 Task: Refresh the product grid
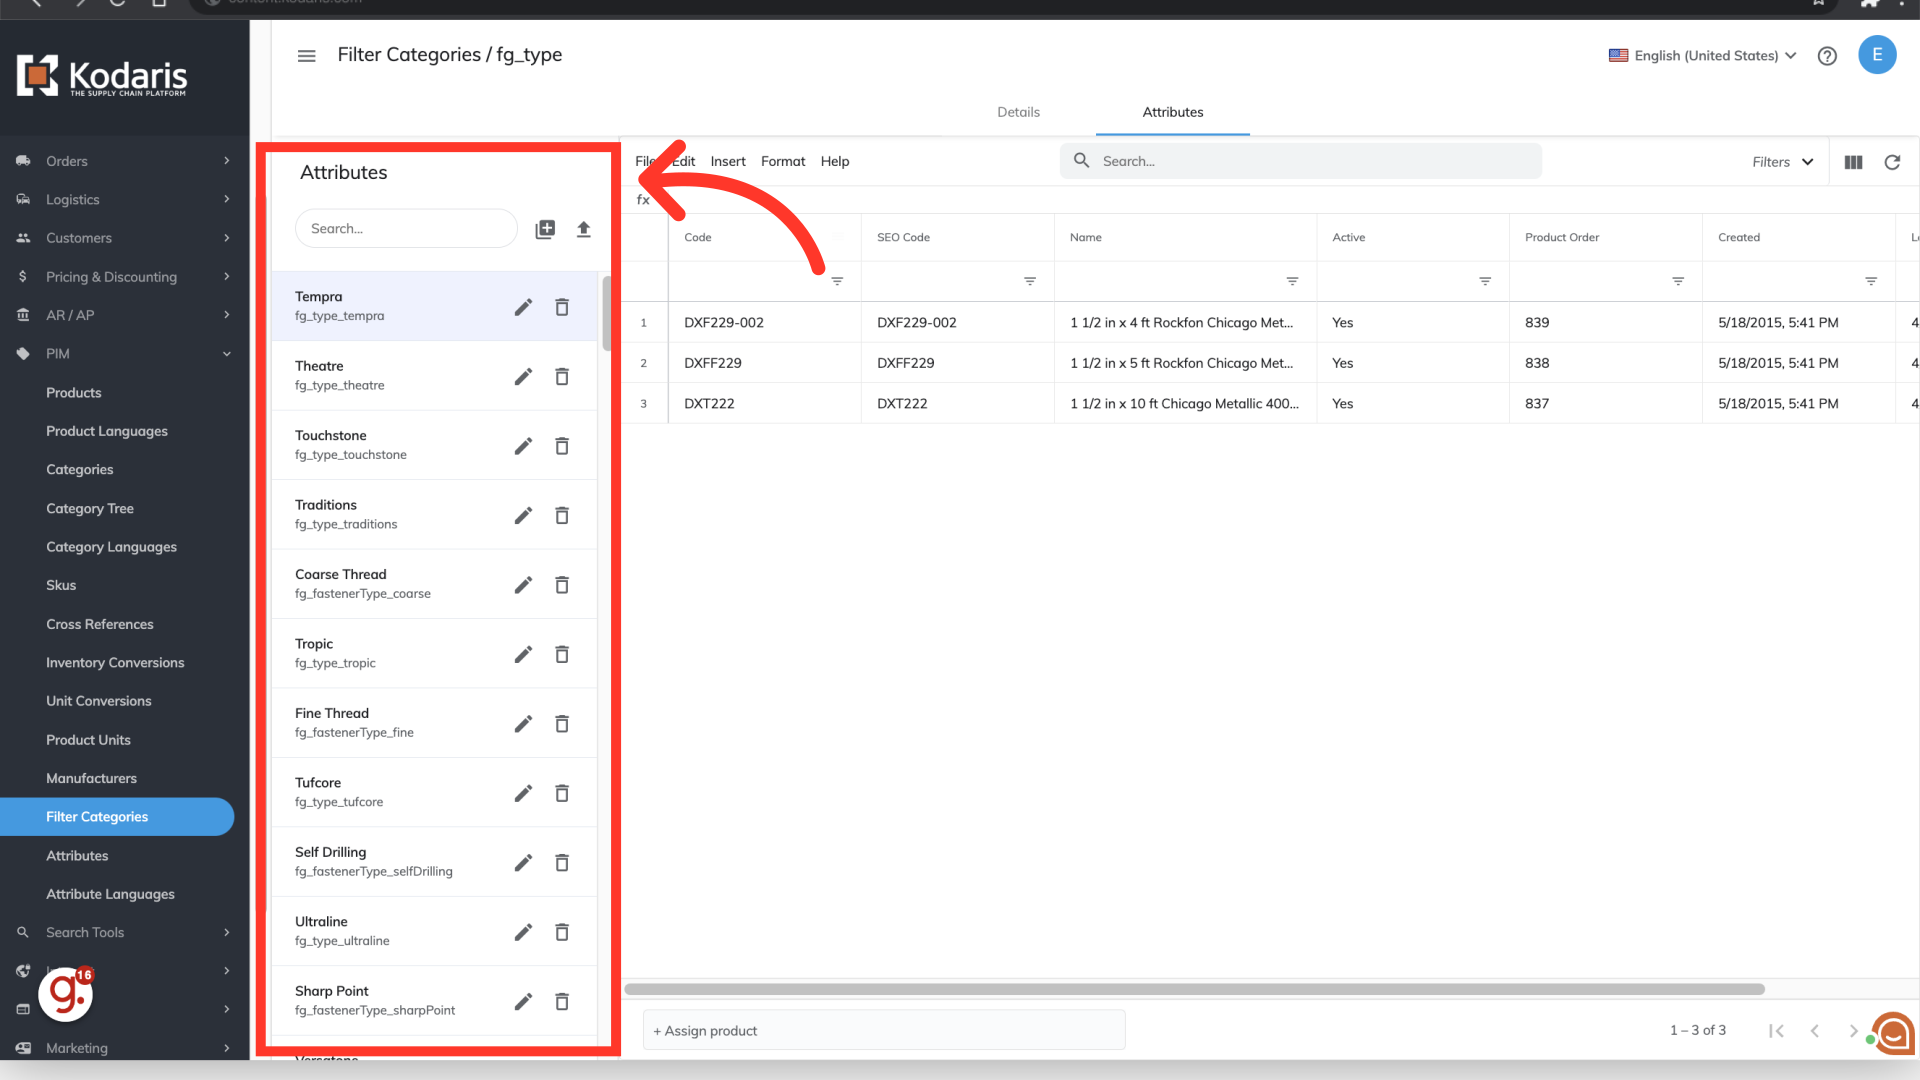pos(1892,162)
